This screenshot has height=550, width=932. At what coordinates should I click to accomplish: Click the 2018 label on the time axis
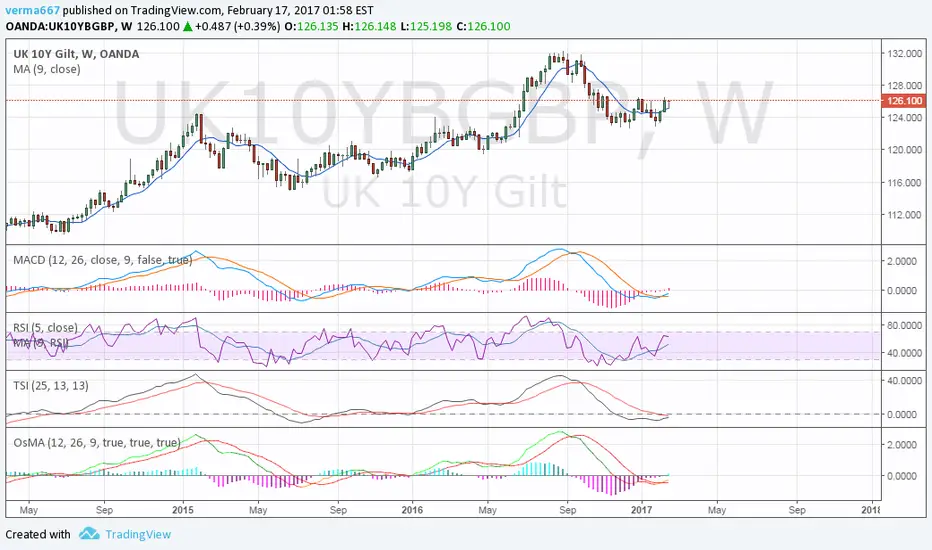pyautogui.click(x=870, y=510)
